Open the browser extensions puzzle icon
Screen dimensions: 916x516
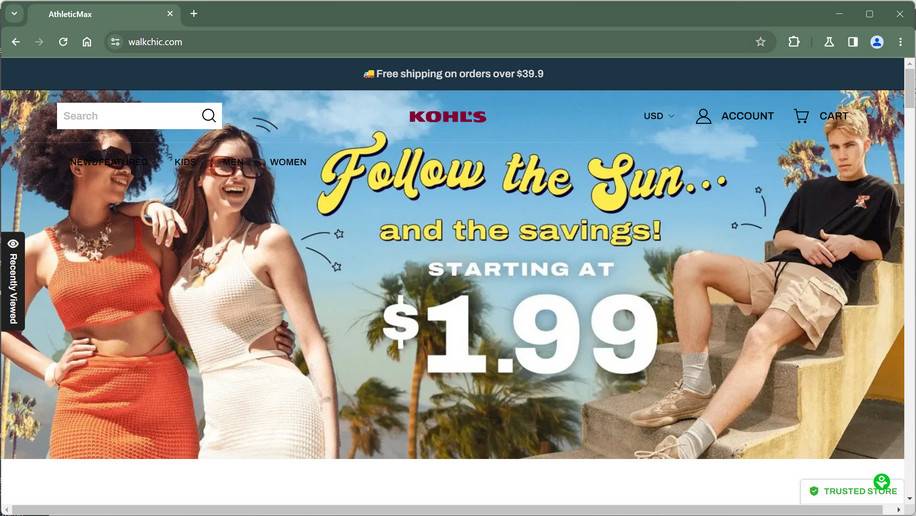793,42
